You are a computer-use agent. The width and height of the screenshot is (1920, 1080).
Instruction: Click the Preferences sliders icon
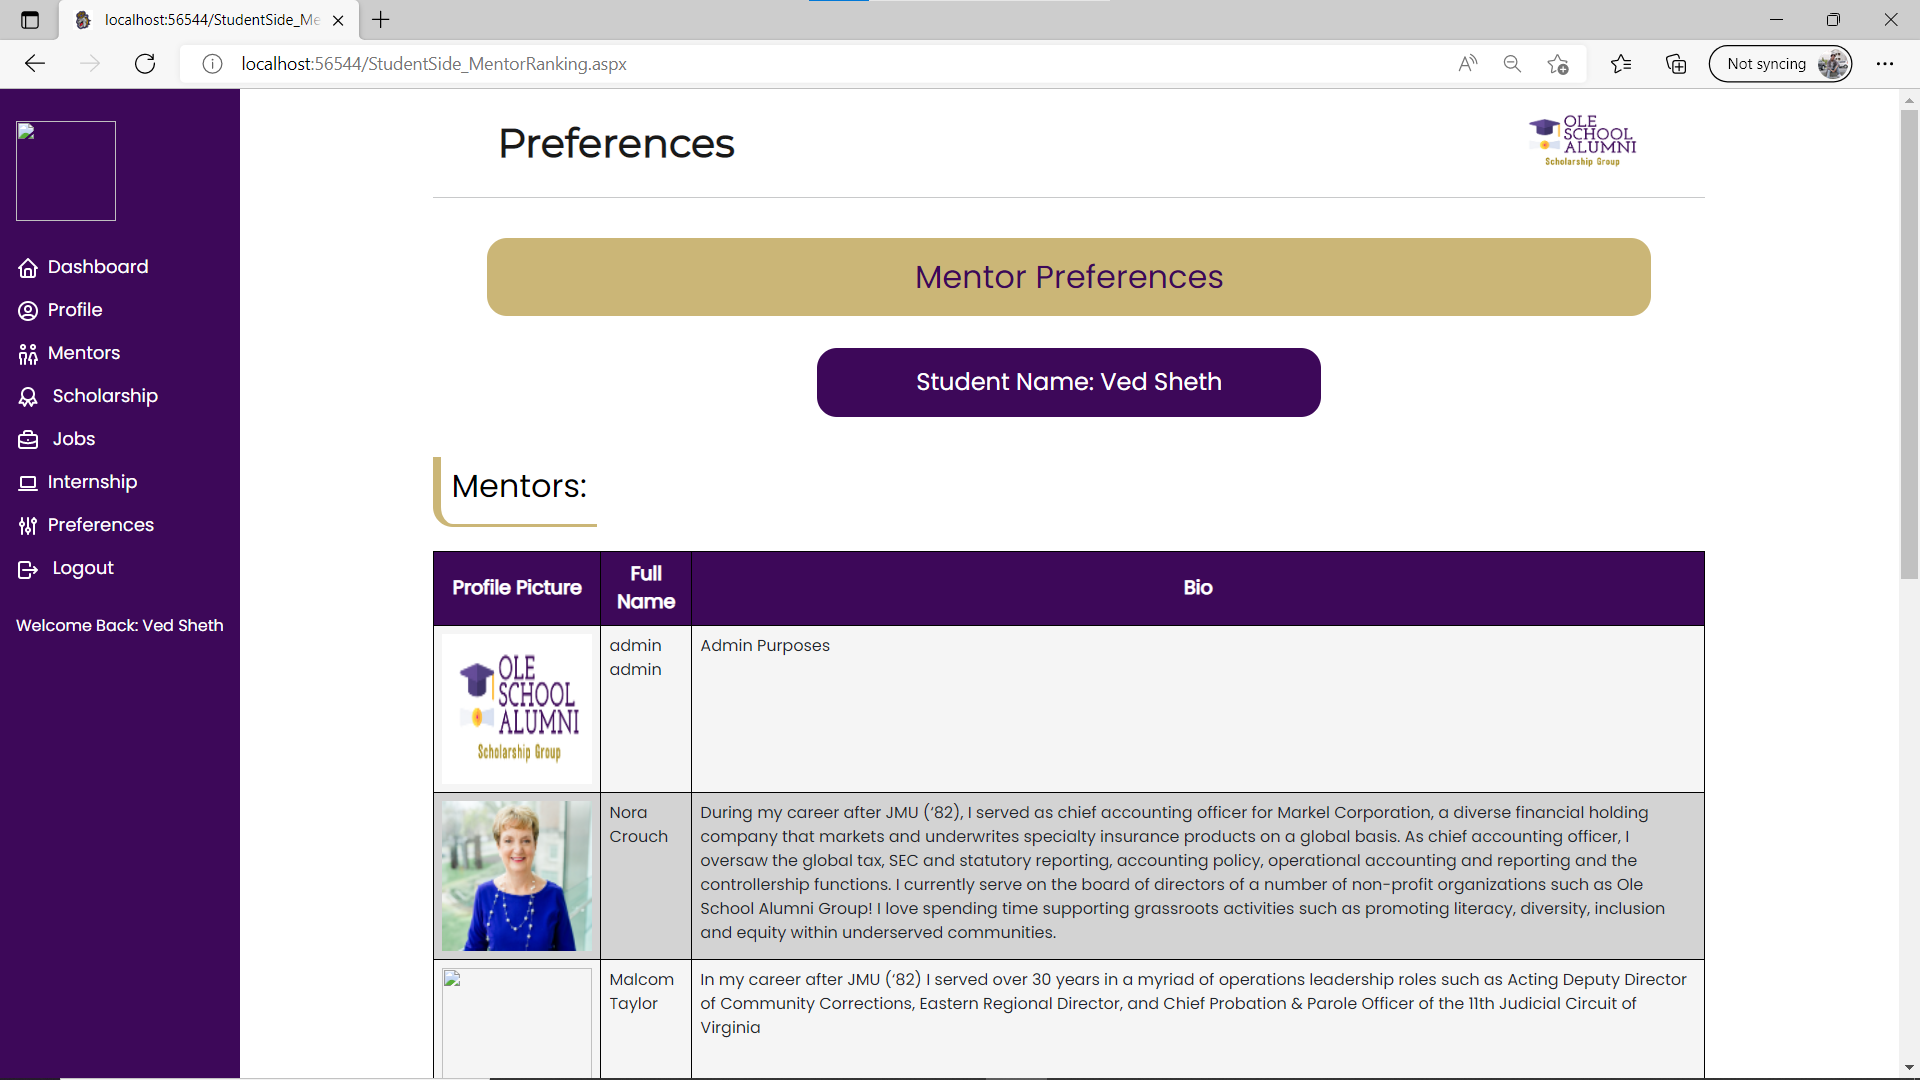[28, 526]
